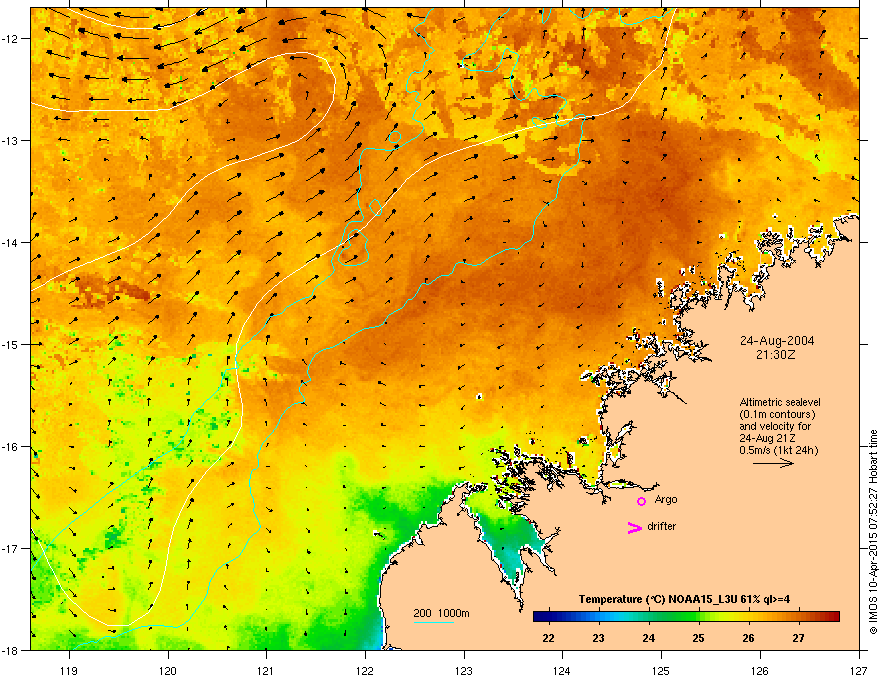880x680 pixels.
Task: Click the longitude axis label 121
Action: tap(266, 670)
